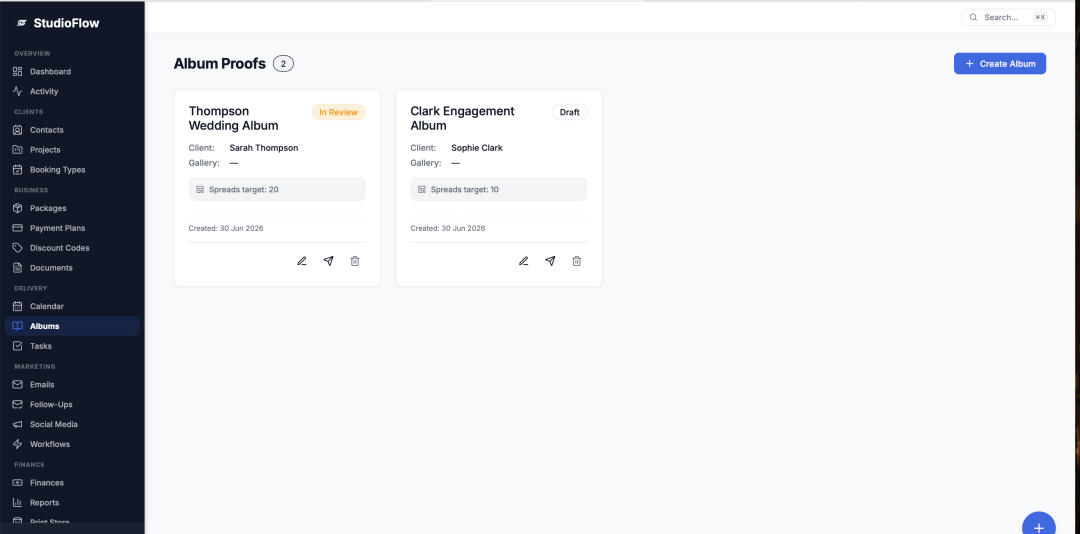Click 'Spreads target: 10' text
The width and height of the screenshot is (1080, 534).
(x=465, y=189)
